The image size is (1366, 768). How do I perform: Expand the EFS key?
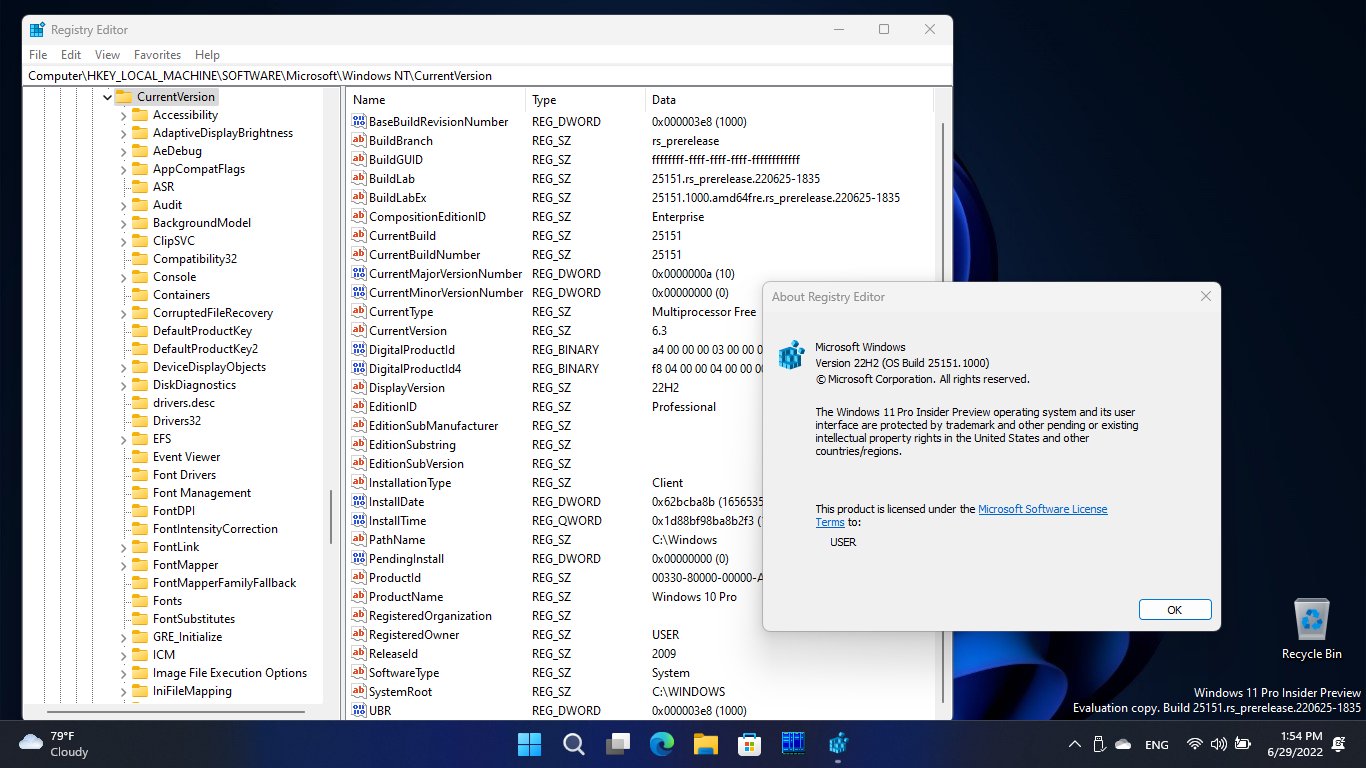point(124,439)
